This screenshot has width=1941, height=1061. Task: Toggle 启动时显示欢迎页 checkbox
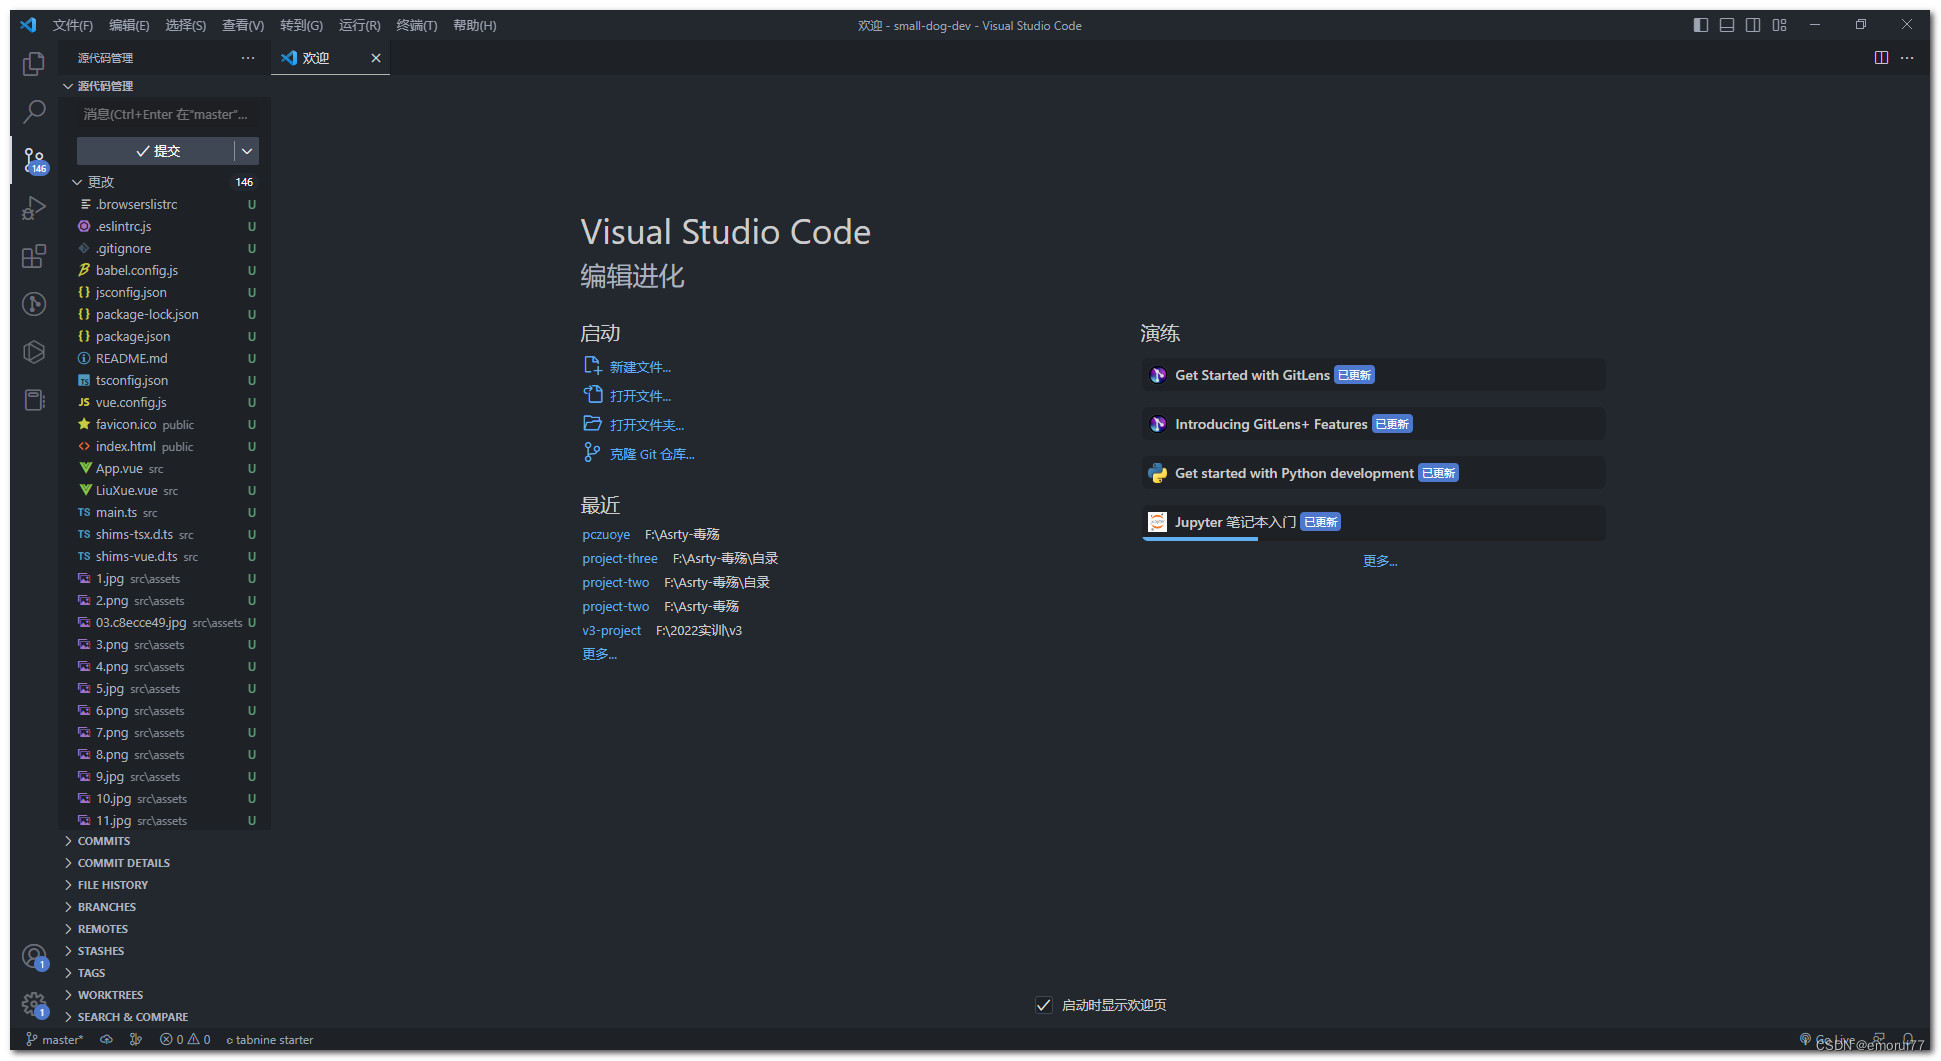point(1044,1005)
